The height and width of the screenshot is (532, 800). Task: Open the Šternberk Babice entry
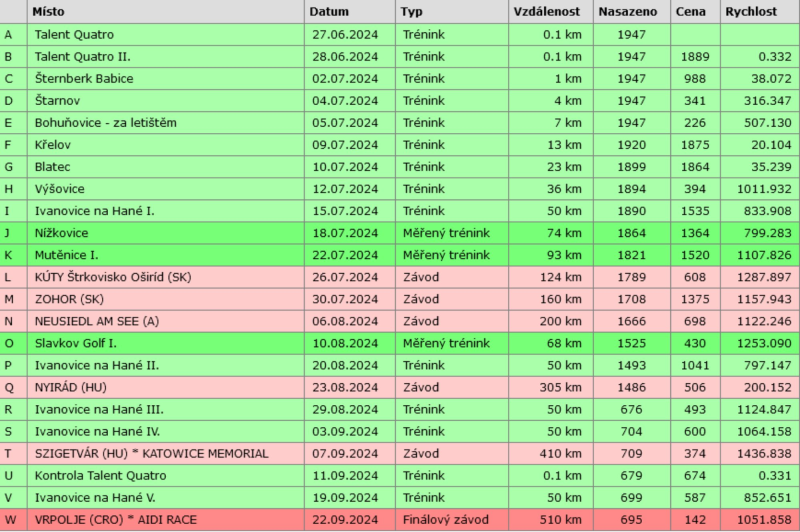point(84,78)
